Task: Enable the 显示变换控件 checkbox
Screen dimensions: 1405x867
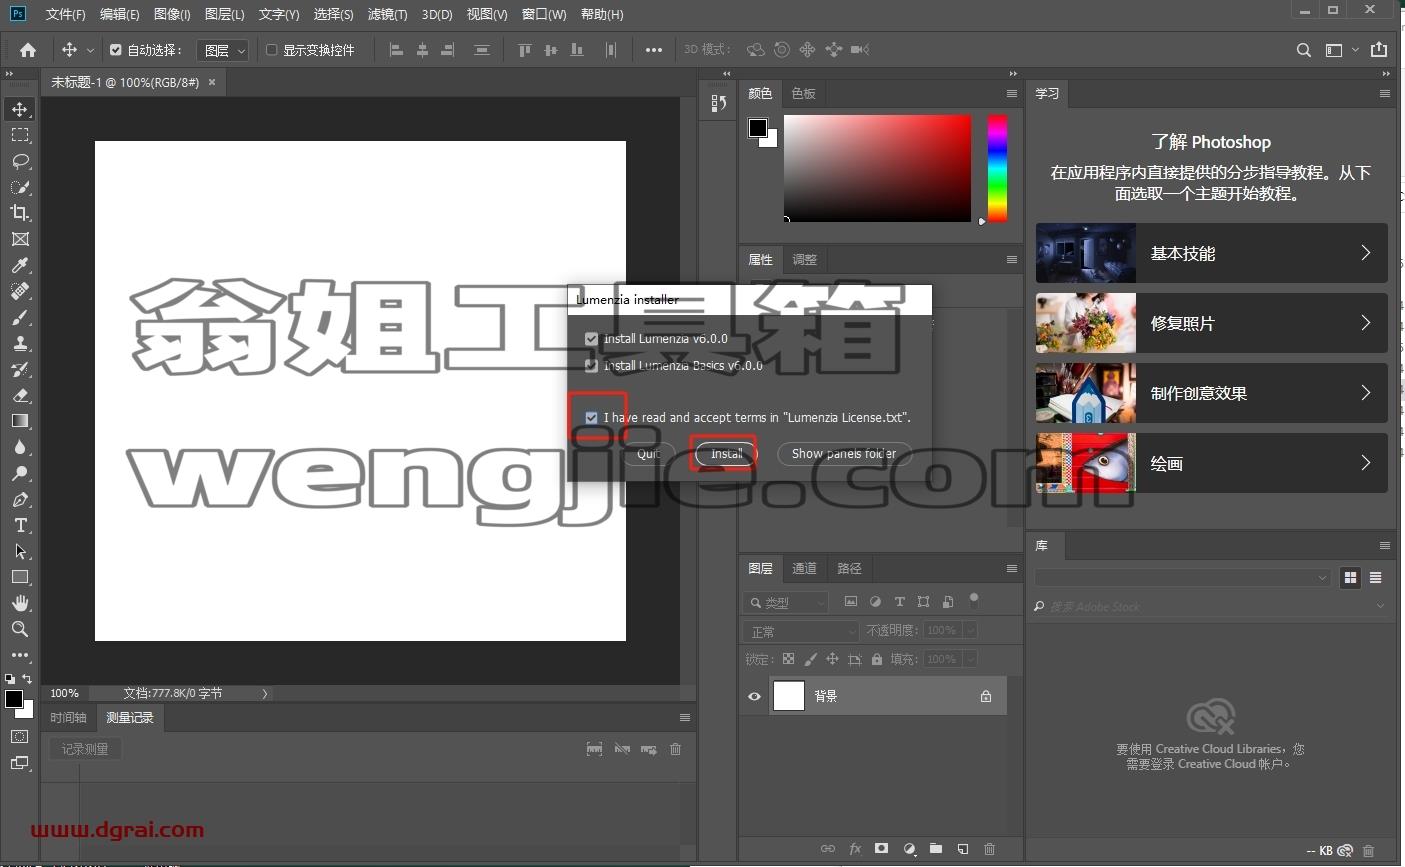Action: (271, 50)
